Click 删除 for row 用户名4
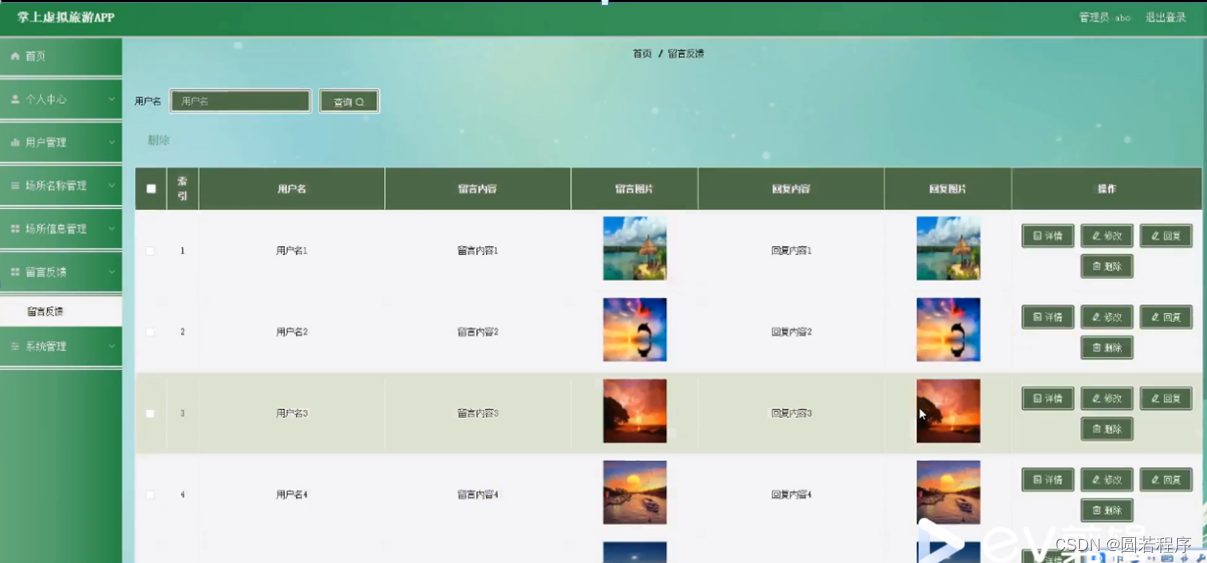 click(1107, 510)
